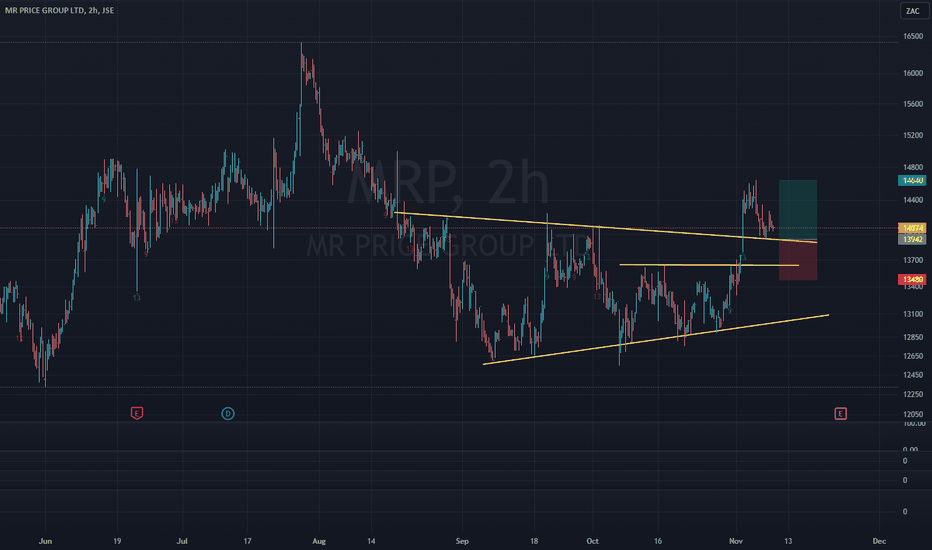Click the 16000 price axis label
This screenshot has height=550, width=932.
click(x=913, y=73)
